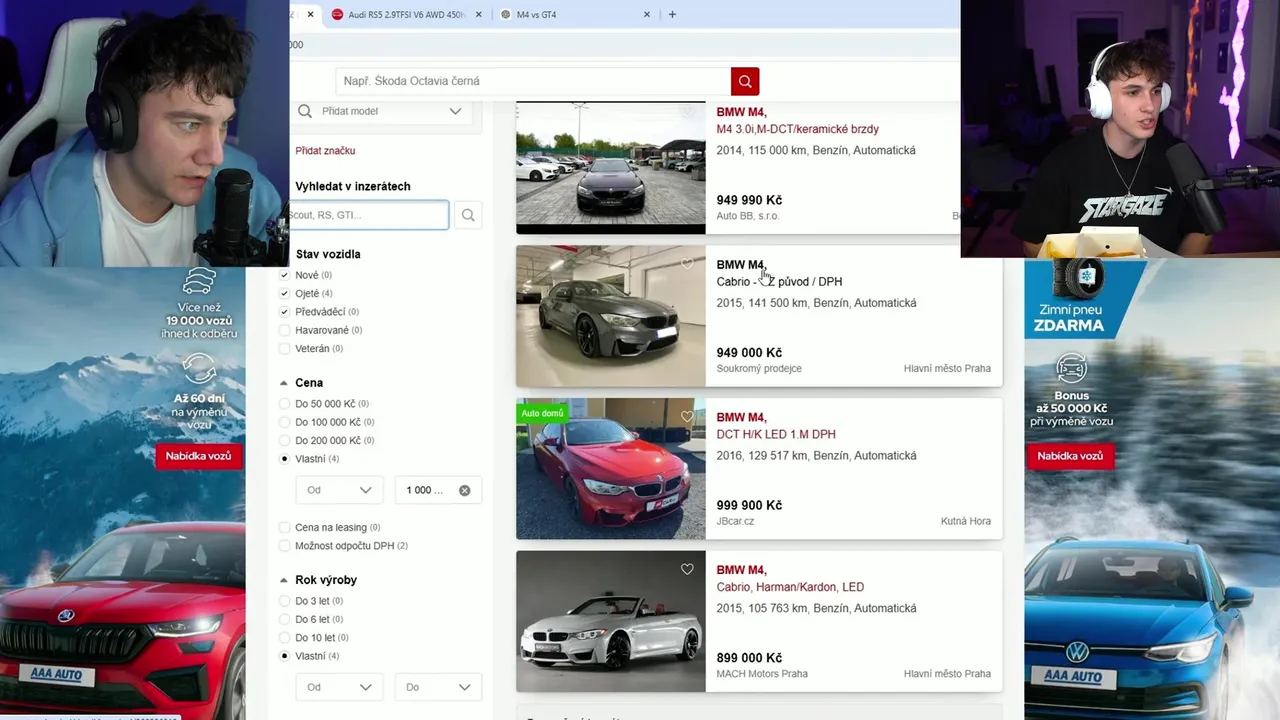Open the Cabrio CZ původ / DPH listing

pos(779,282)
